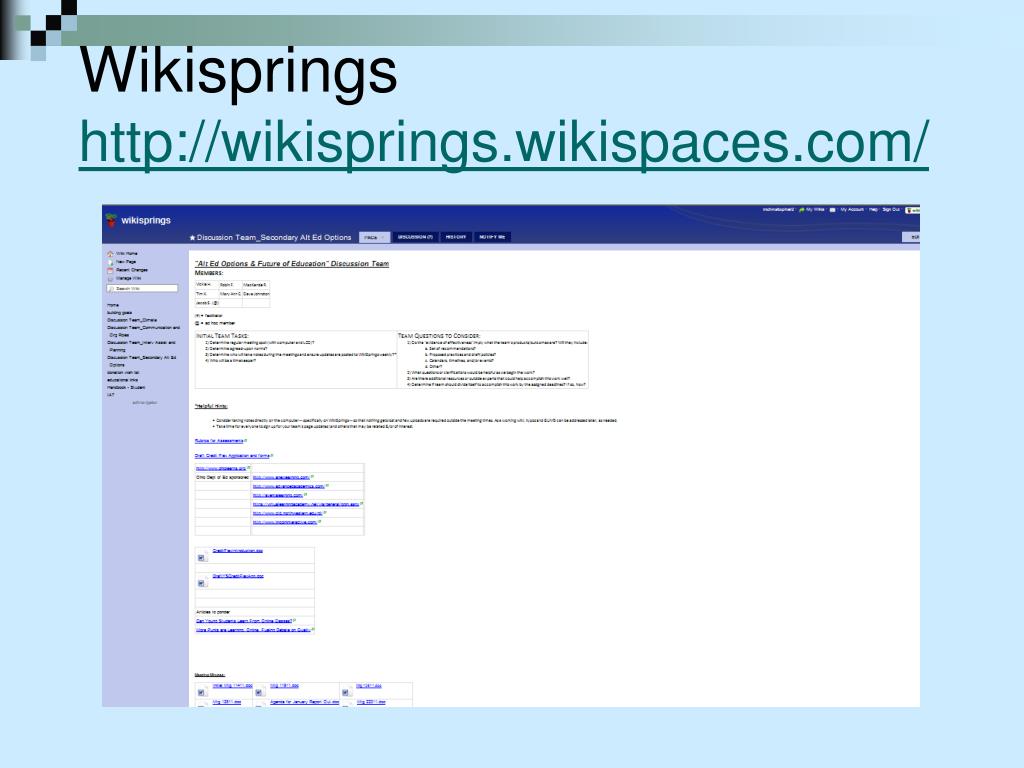
Task: Switch to the Discussion tab
Action: point(415,237)
